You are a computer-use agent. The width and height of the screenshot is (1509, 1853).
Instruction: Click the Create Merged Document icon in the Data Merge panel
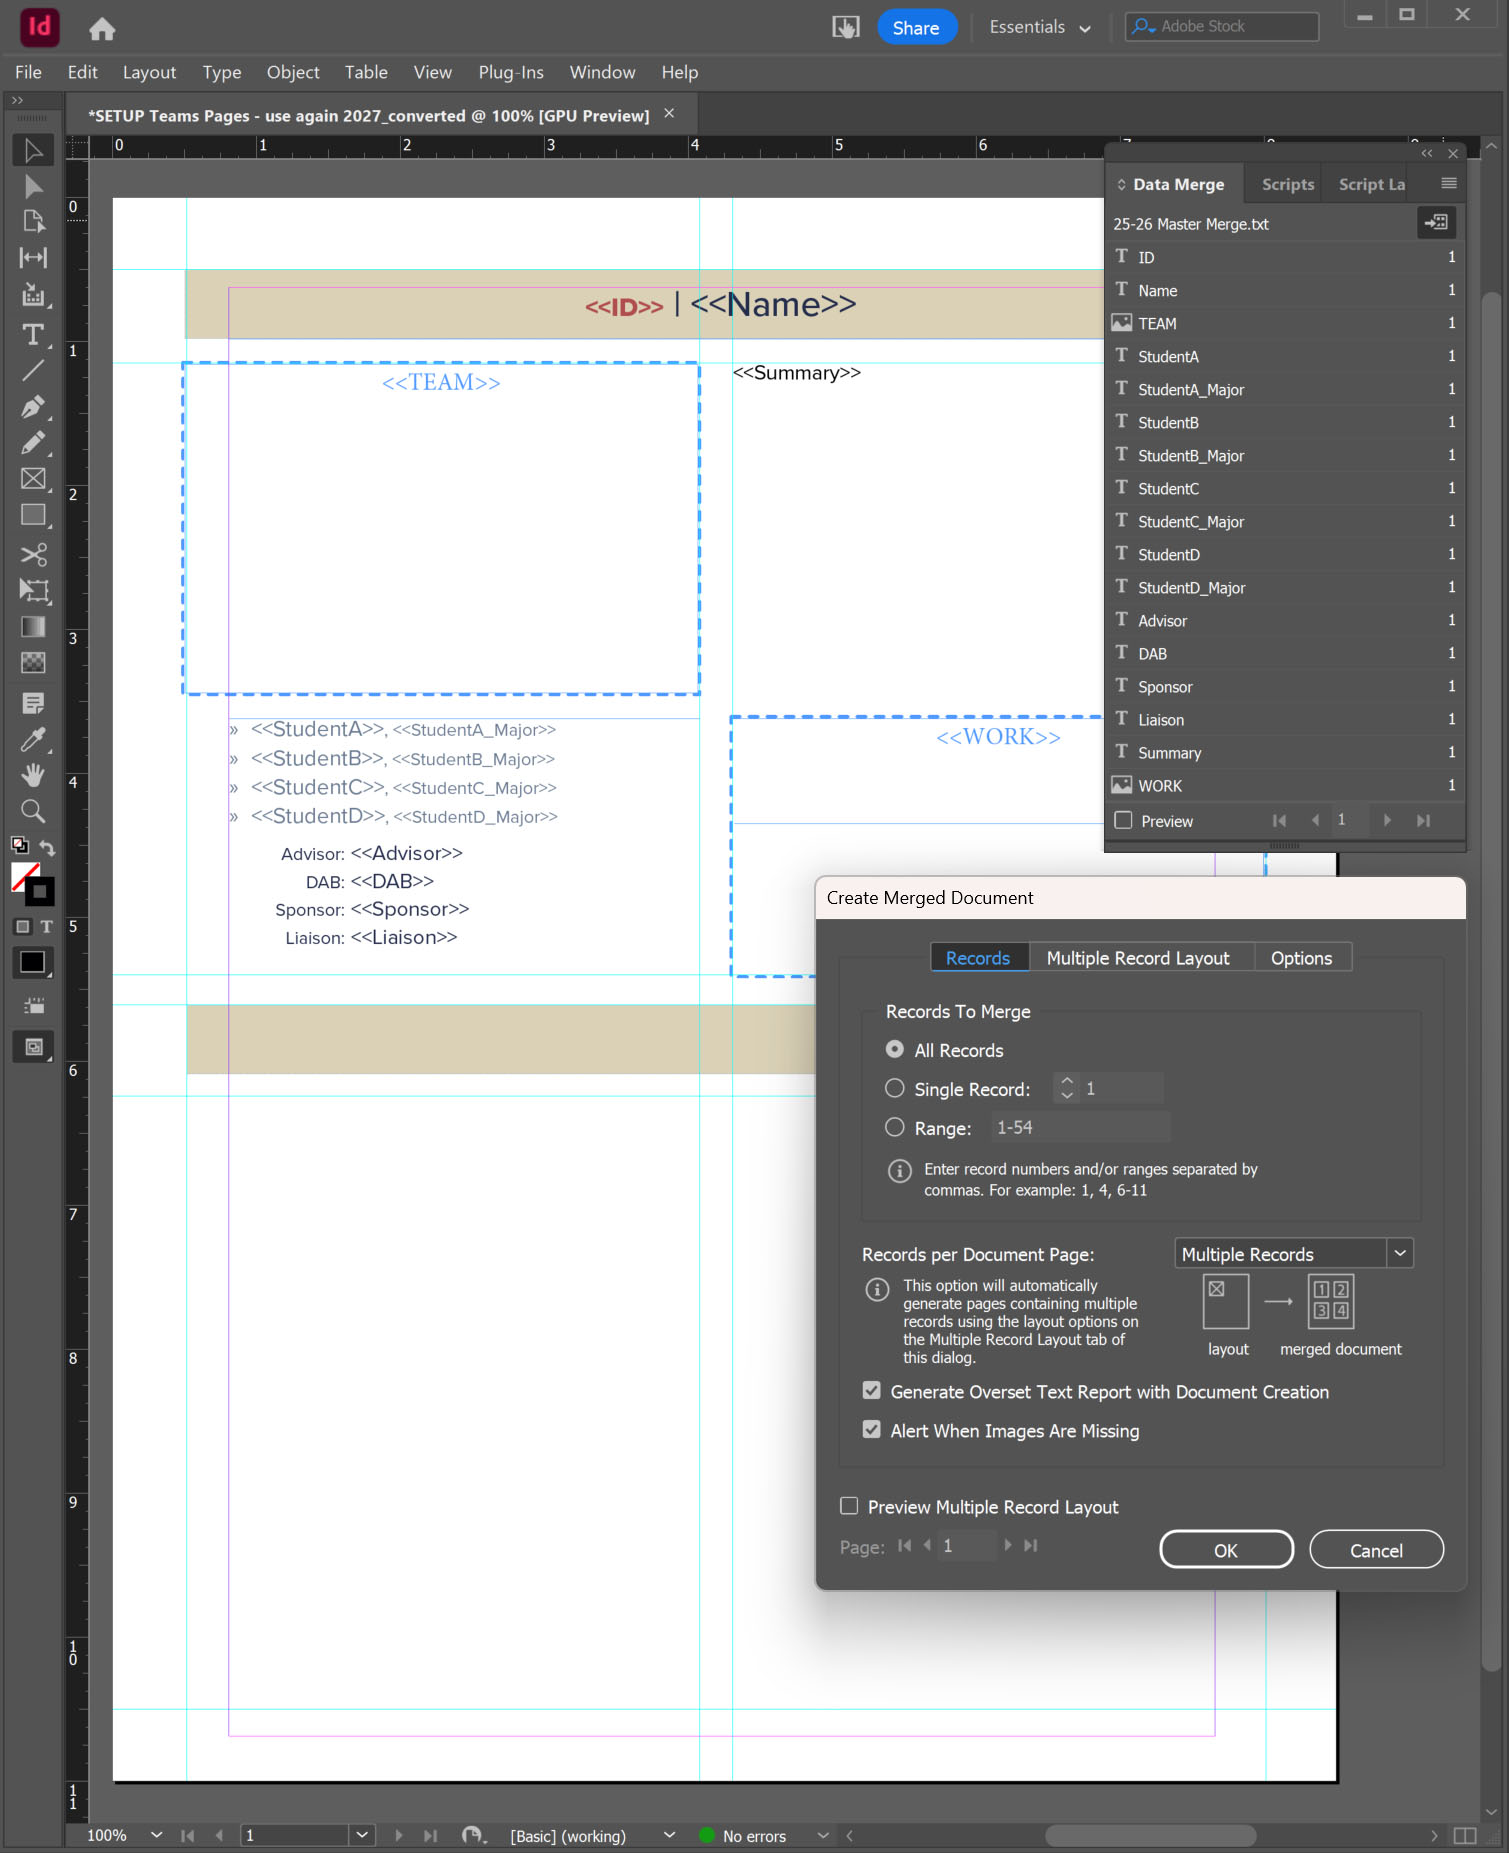(1436, 223)
